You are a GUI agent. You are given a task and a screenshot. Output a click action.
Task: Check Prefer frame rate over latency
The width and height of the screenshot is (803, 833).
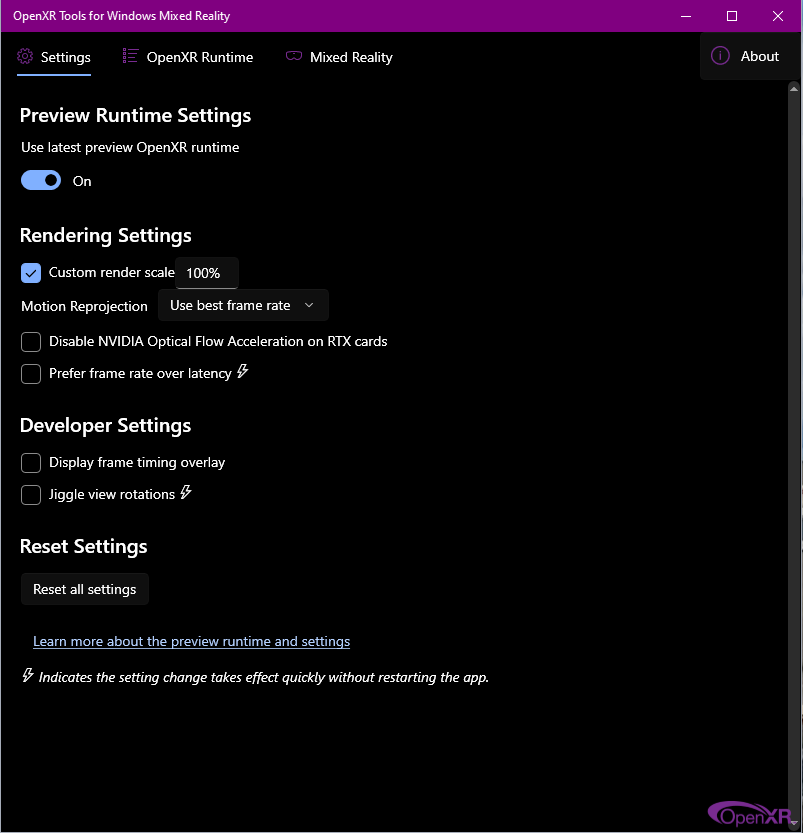pos(31,374)
